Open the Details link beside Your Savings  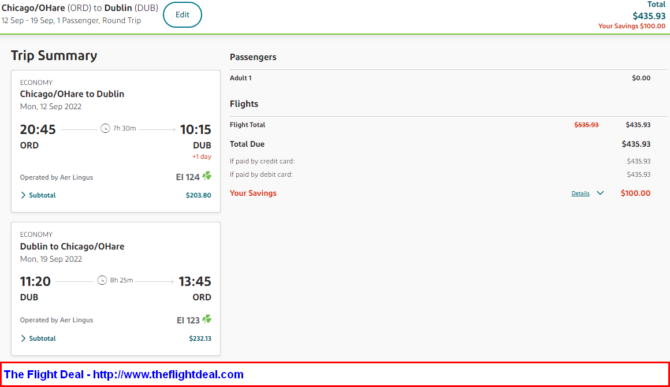[580, 194]
